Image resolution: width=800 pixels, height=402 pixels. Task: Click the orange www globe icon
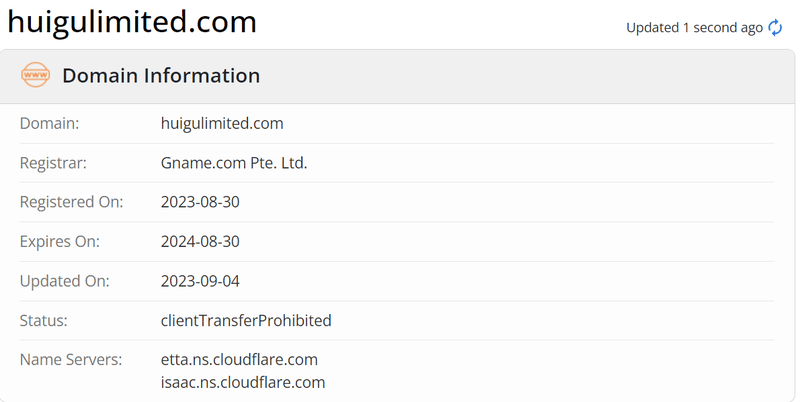point(35,75)
